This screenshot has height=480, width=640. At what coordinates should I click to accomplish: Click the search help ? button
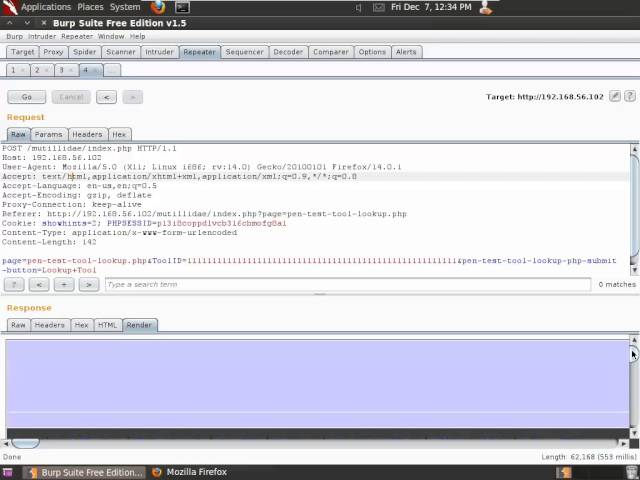point(14,284)
